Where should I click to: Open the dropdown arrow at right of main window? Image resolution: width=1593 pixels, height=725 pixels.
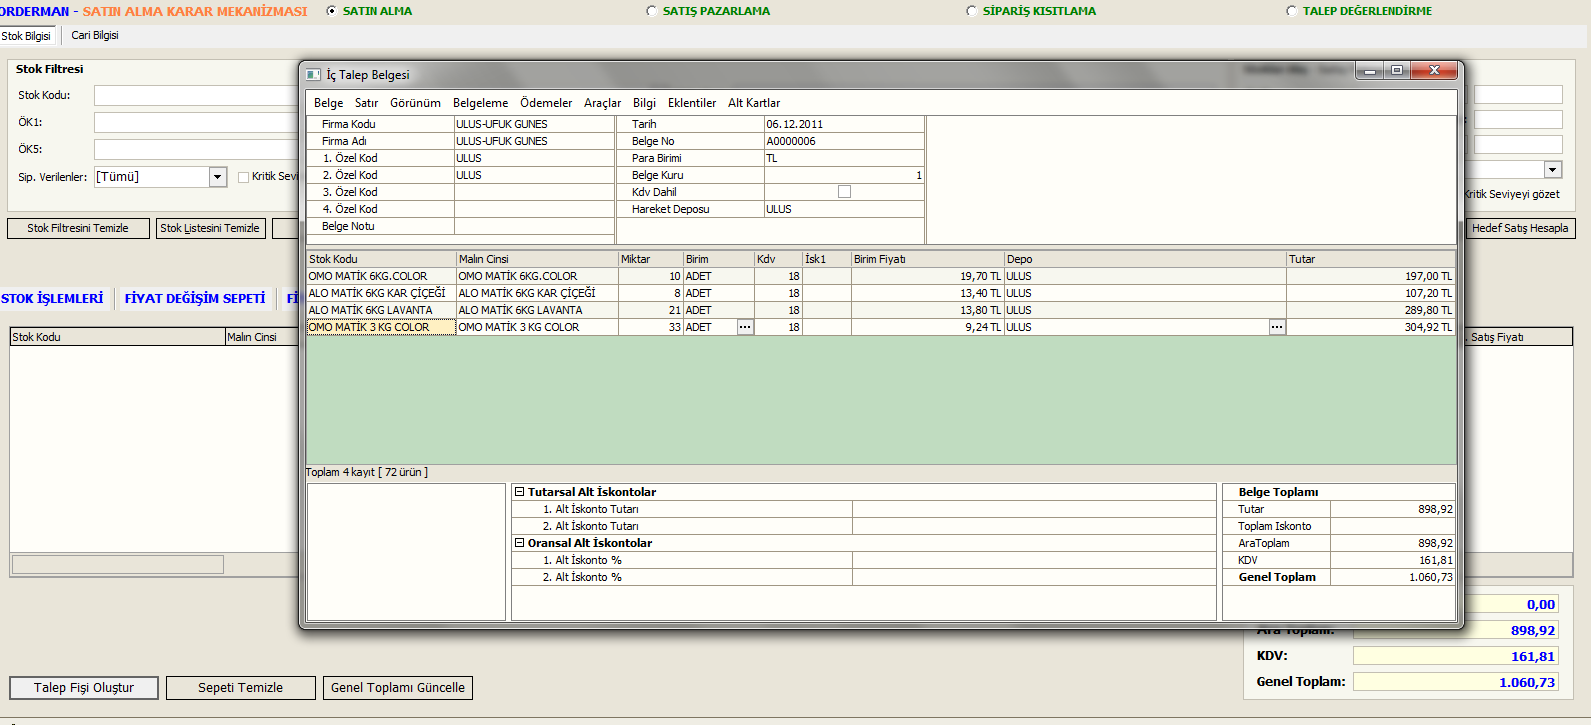pos(1552,170)
